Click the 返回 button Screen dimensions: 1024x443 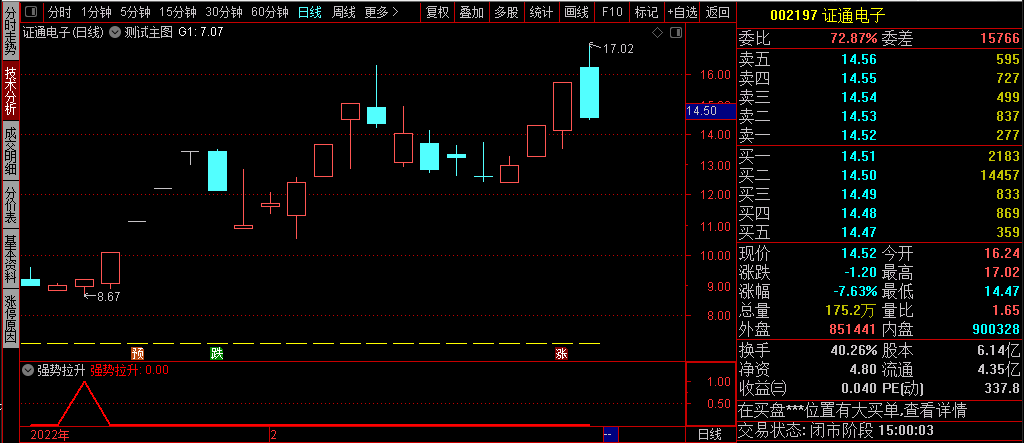pyautogui.click(x=718, y=12)
